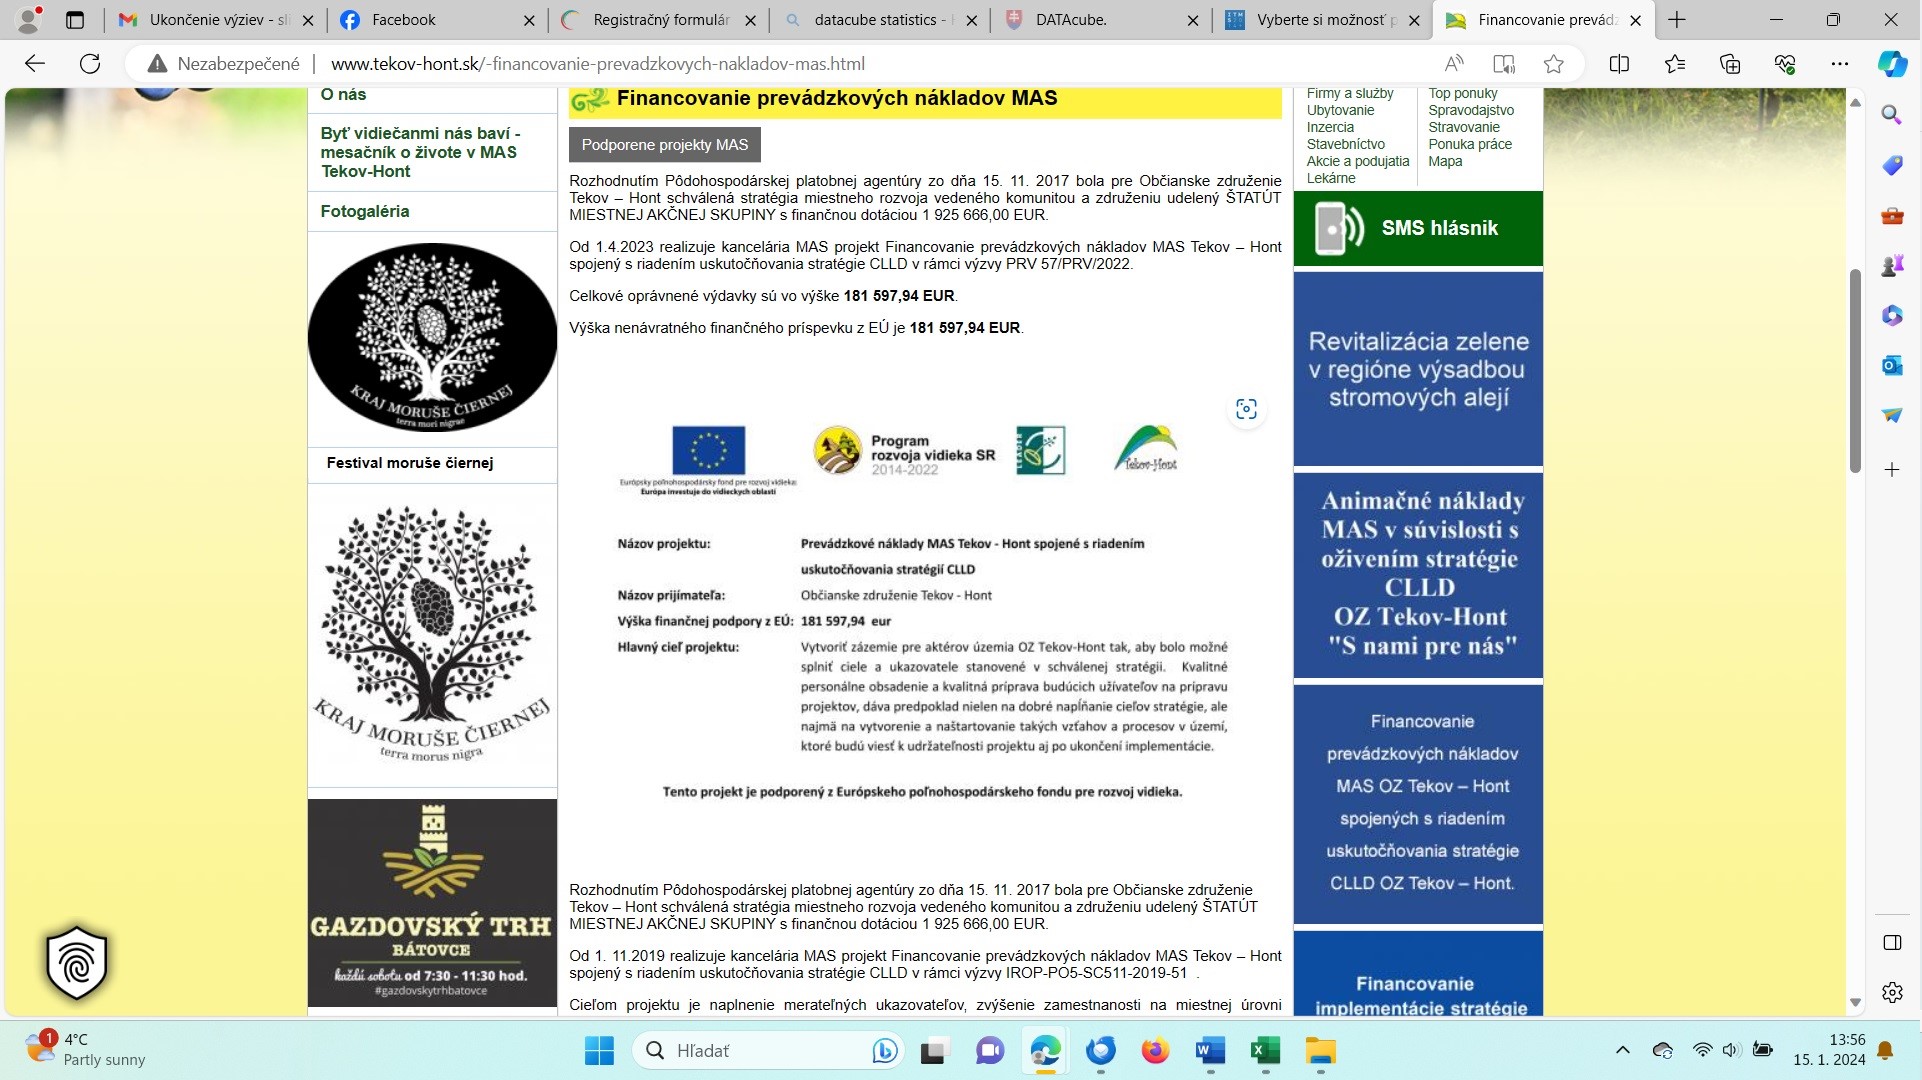Add this page to favorites star
Image resolution: width=1922 pixels, height=1080 pixels.
point(1553,64)
